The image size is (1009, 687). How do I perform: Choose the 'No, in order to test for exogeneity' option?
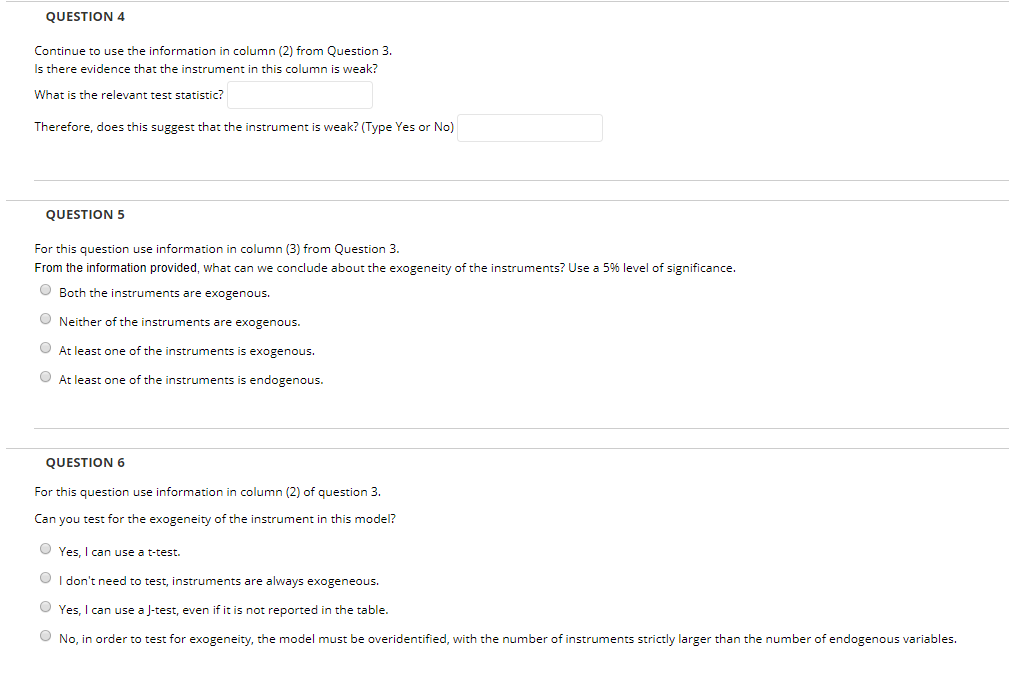(45, 634)
